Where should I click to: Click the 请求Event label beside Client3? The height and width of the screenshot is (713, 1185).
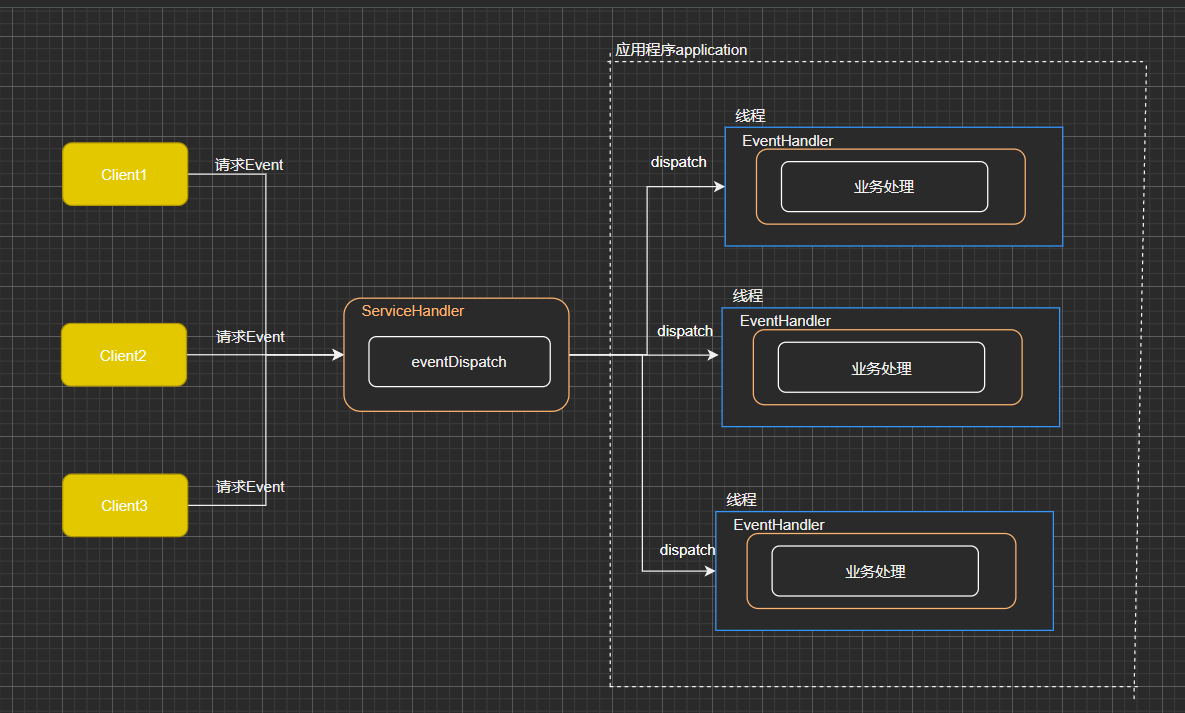tap(250, 487)
